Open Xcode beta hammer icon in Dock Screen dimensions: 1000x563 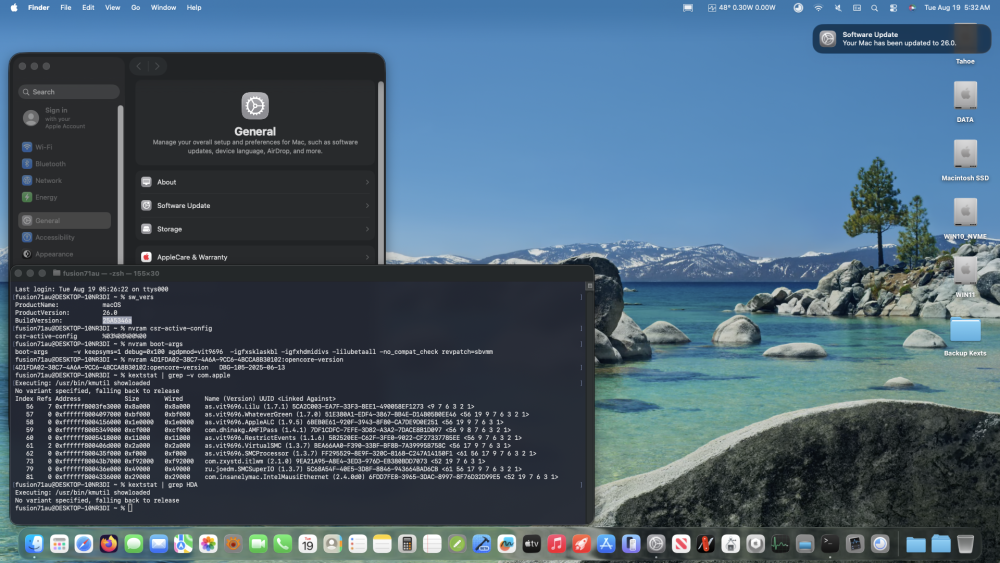(x=482, y=544)
